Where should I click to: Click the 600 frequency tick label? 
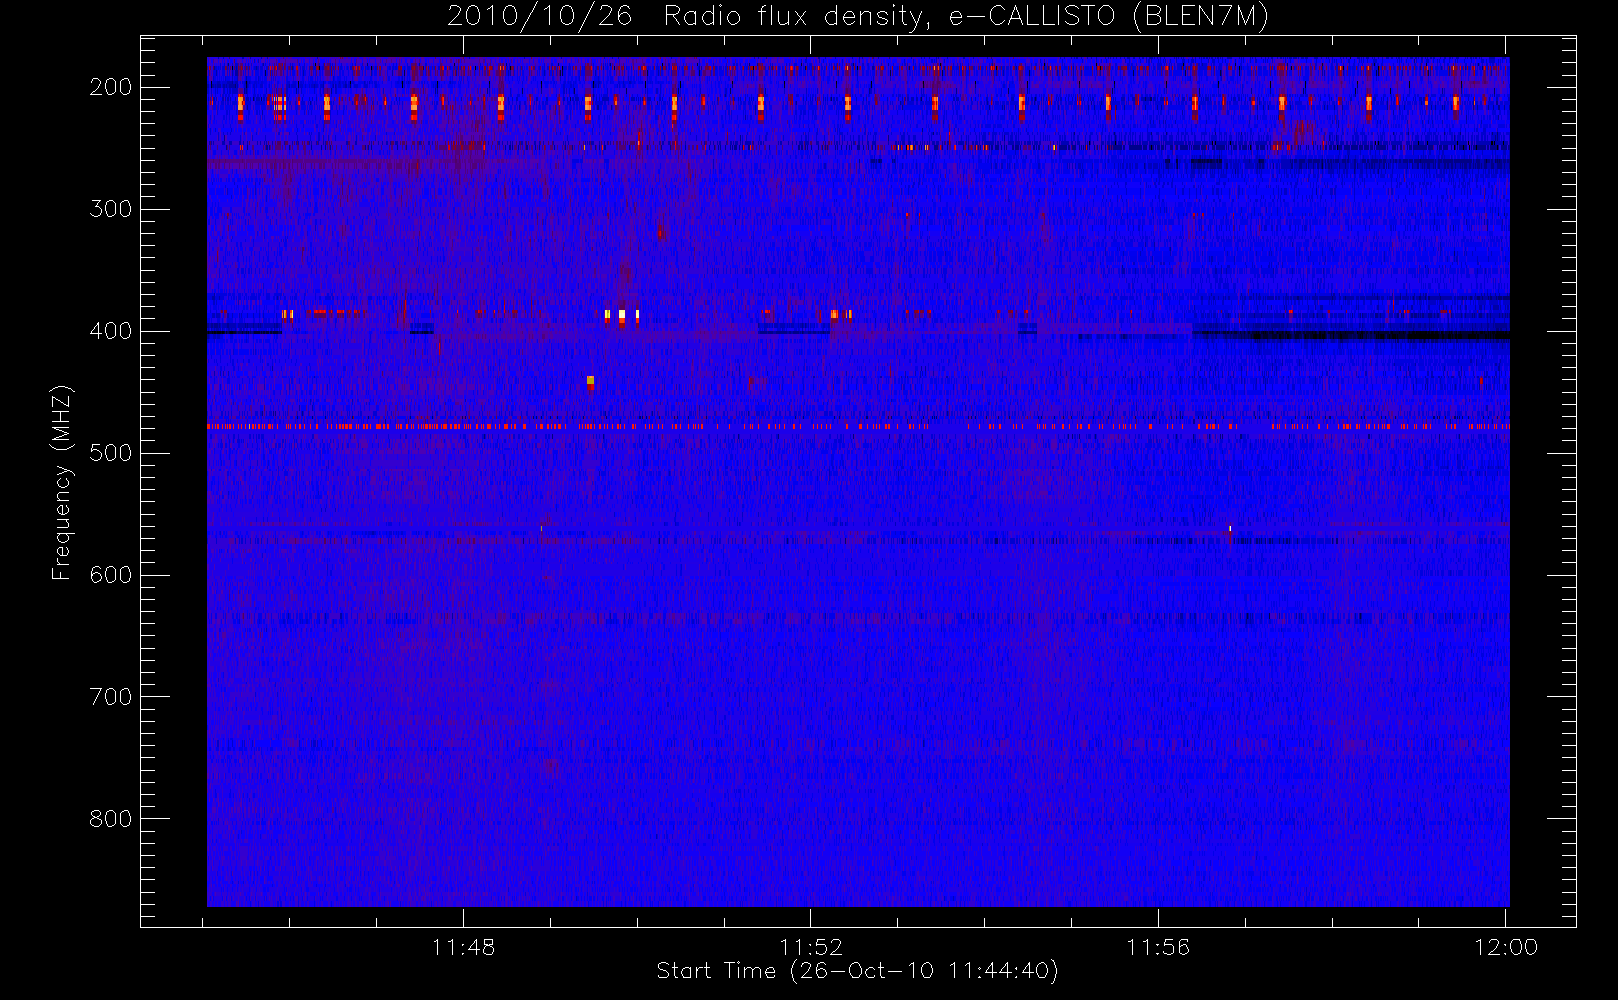[111, 575]
